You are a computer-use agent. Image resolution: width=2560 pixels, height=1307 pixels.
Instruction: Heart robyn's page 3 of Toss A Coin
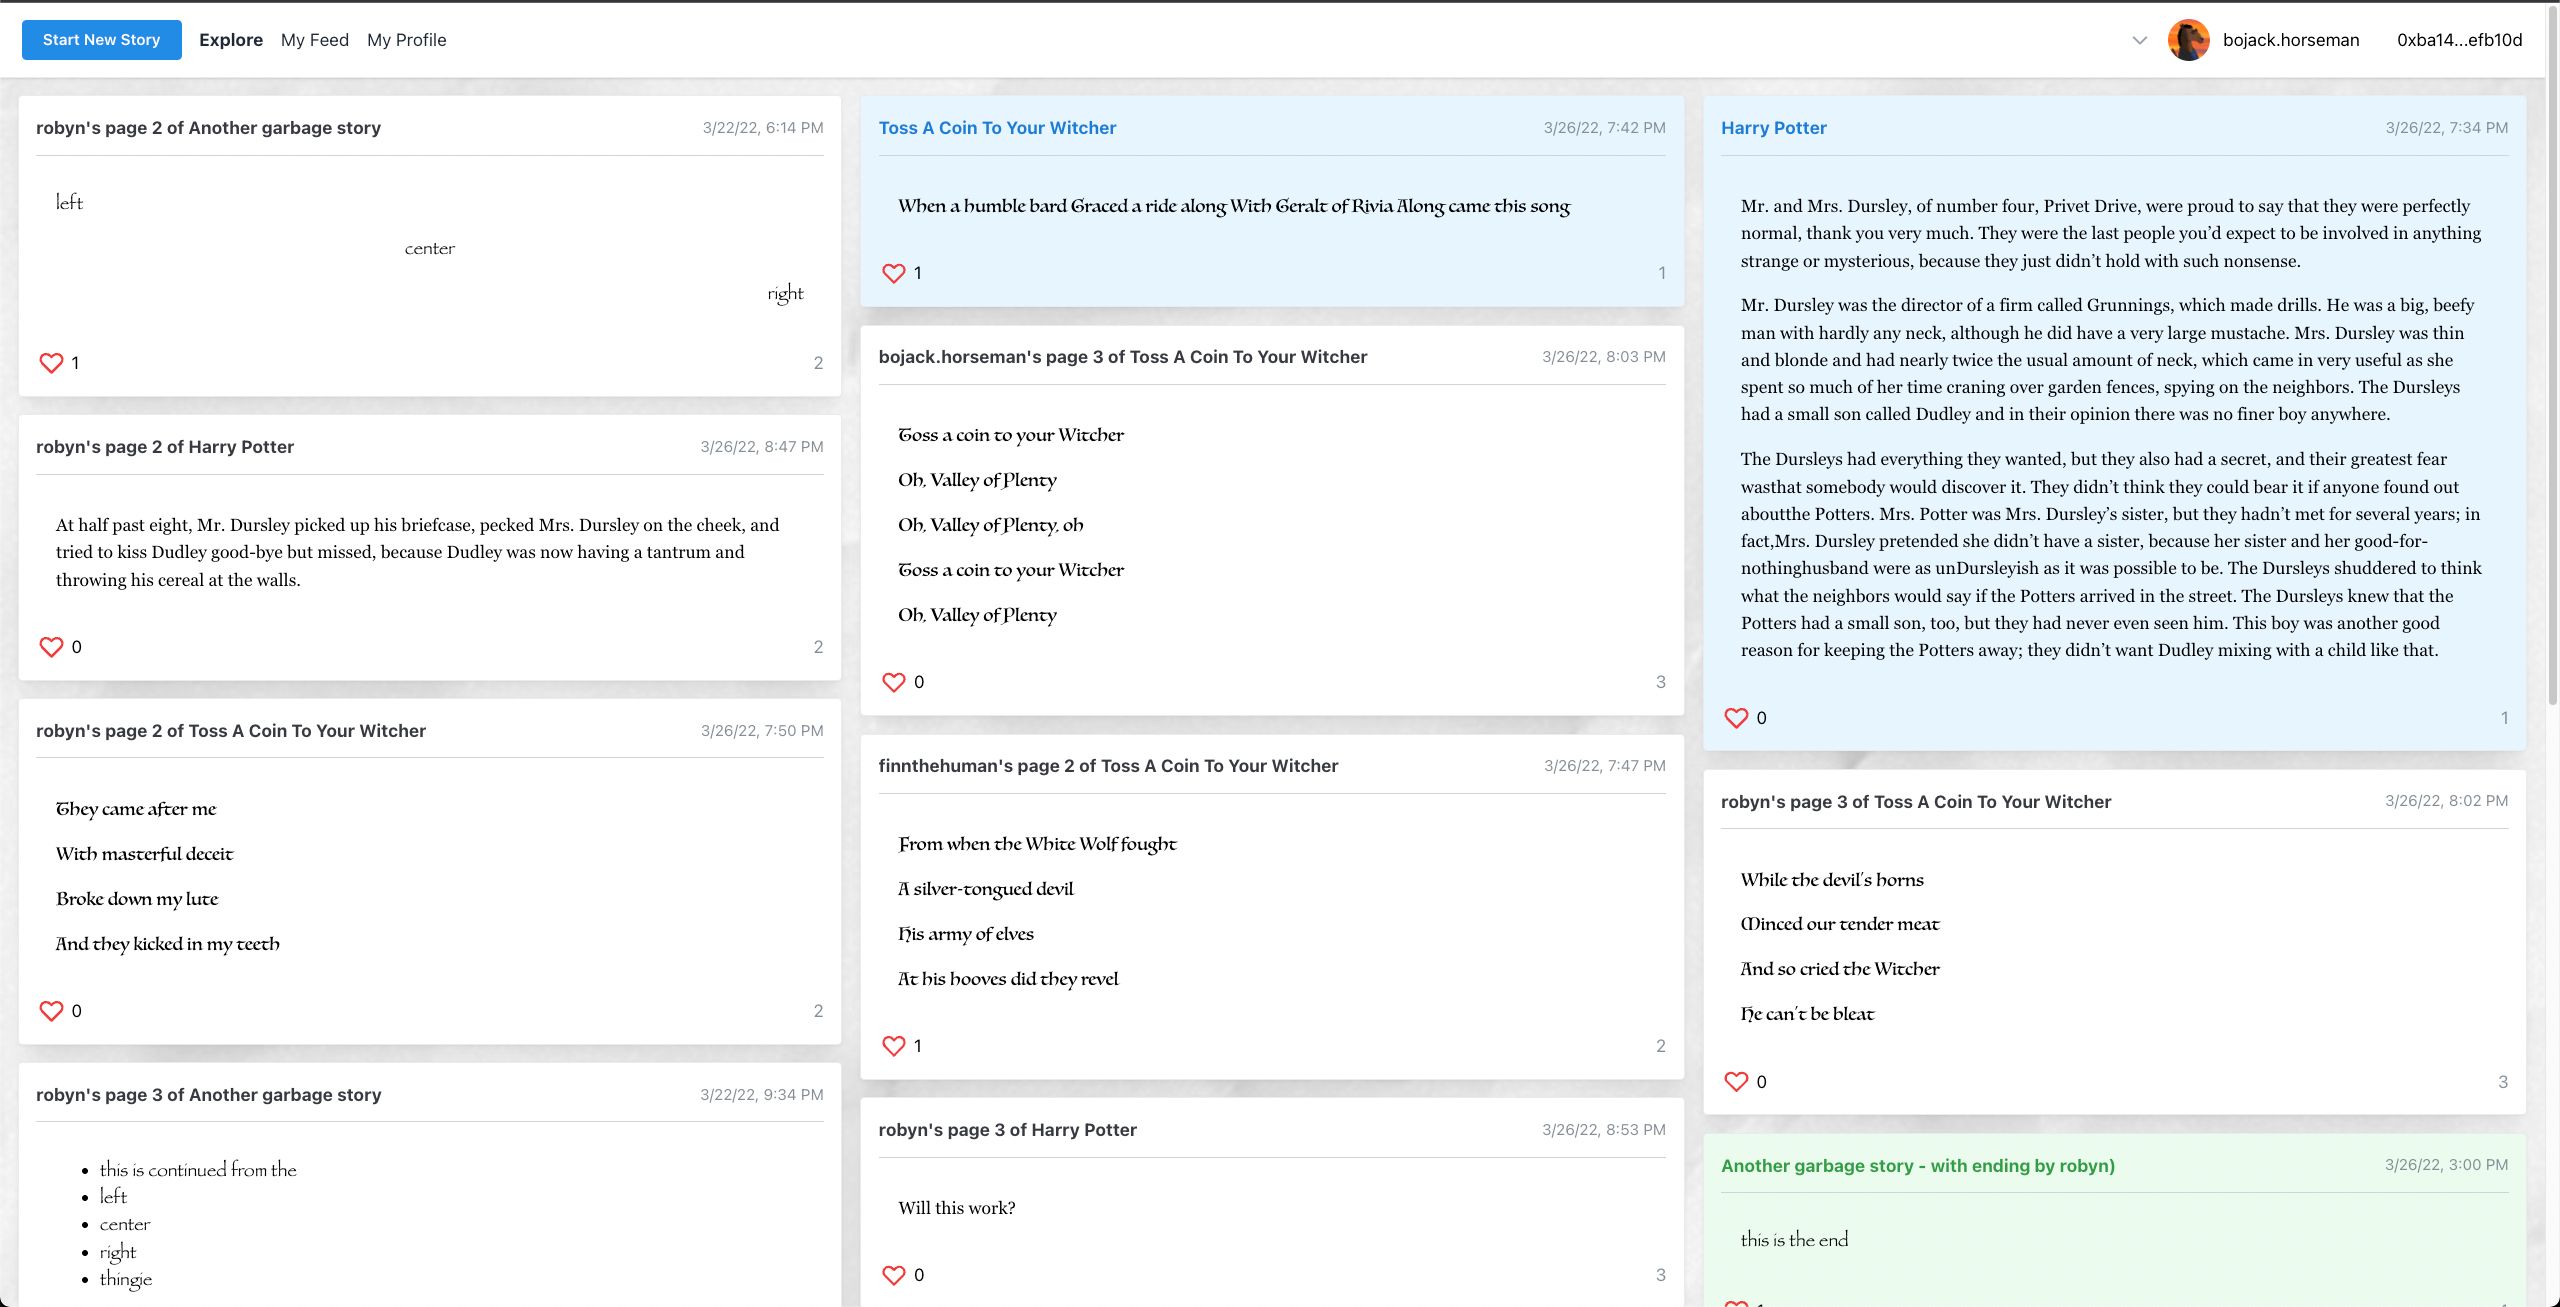[x=1736, y=1082]
